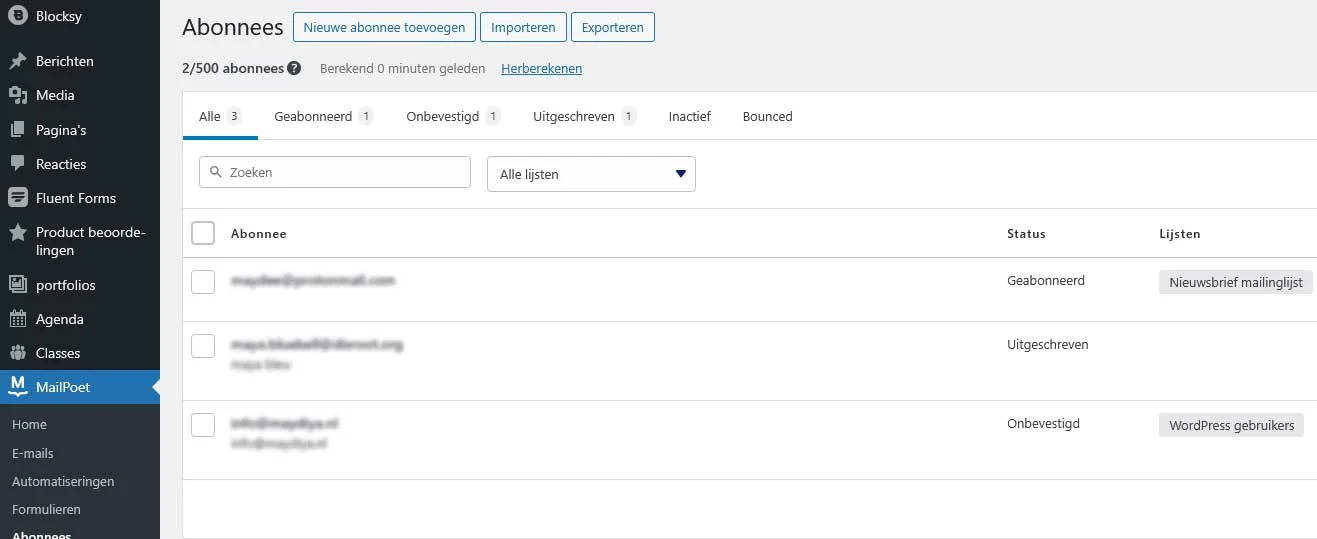This screenshot has width=1317, height=539.
Task: Open the Bounced tab
Action: [x=767, y=117]
